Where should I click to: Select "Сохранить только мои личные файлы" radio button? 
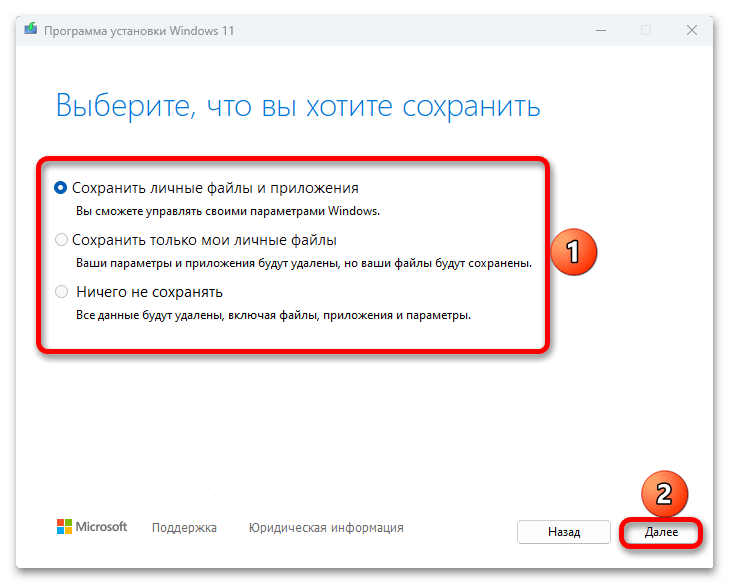tap(61, 240)
